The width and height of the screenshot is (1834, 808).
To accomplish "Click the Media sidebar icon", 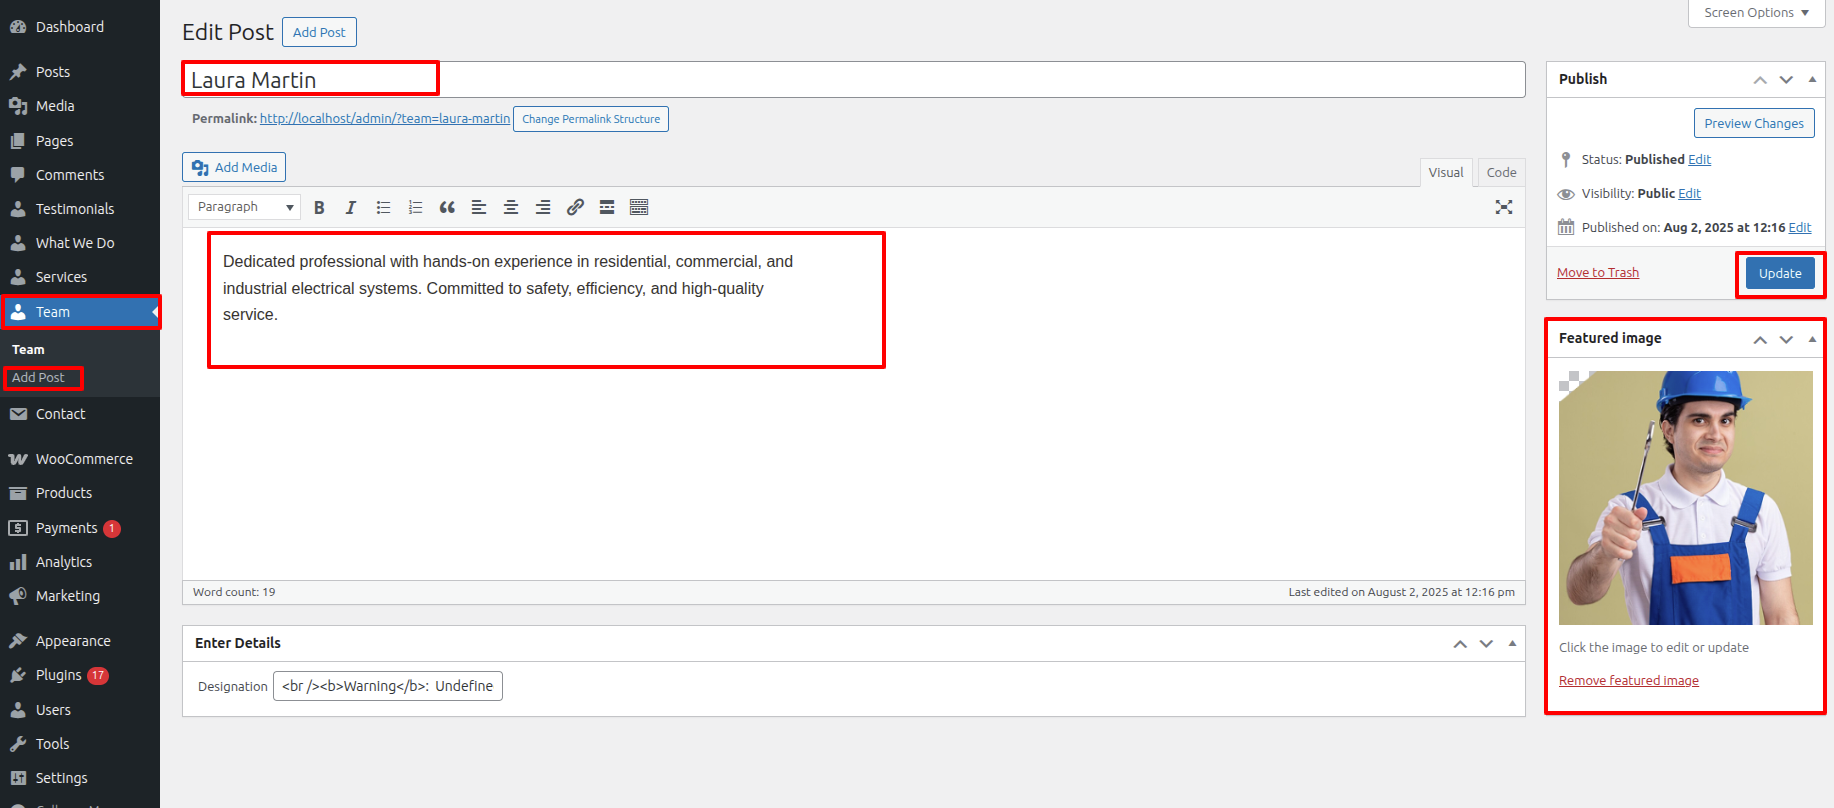I will click(18, 106).
